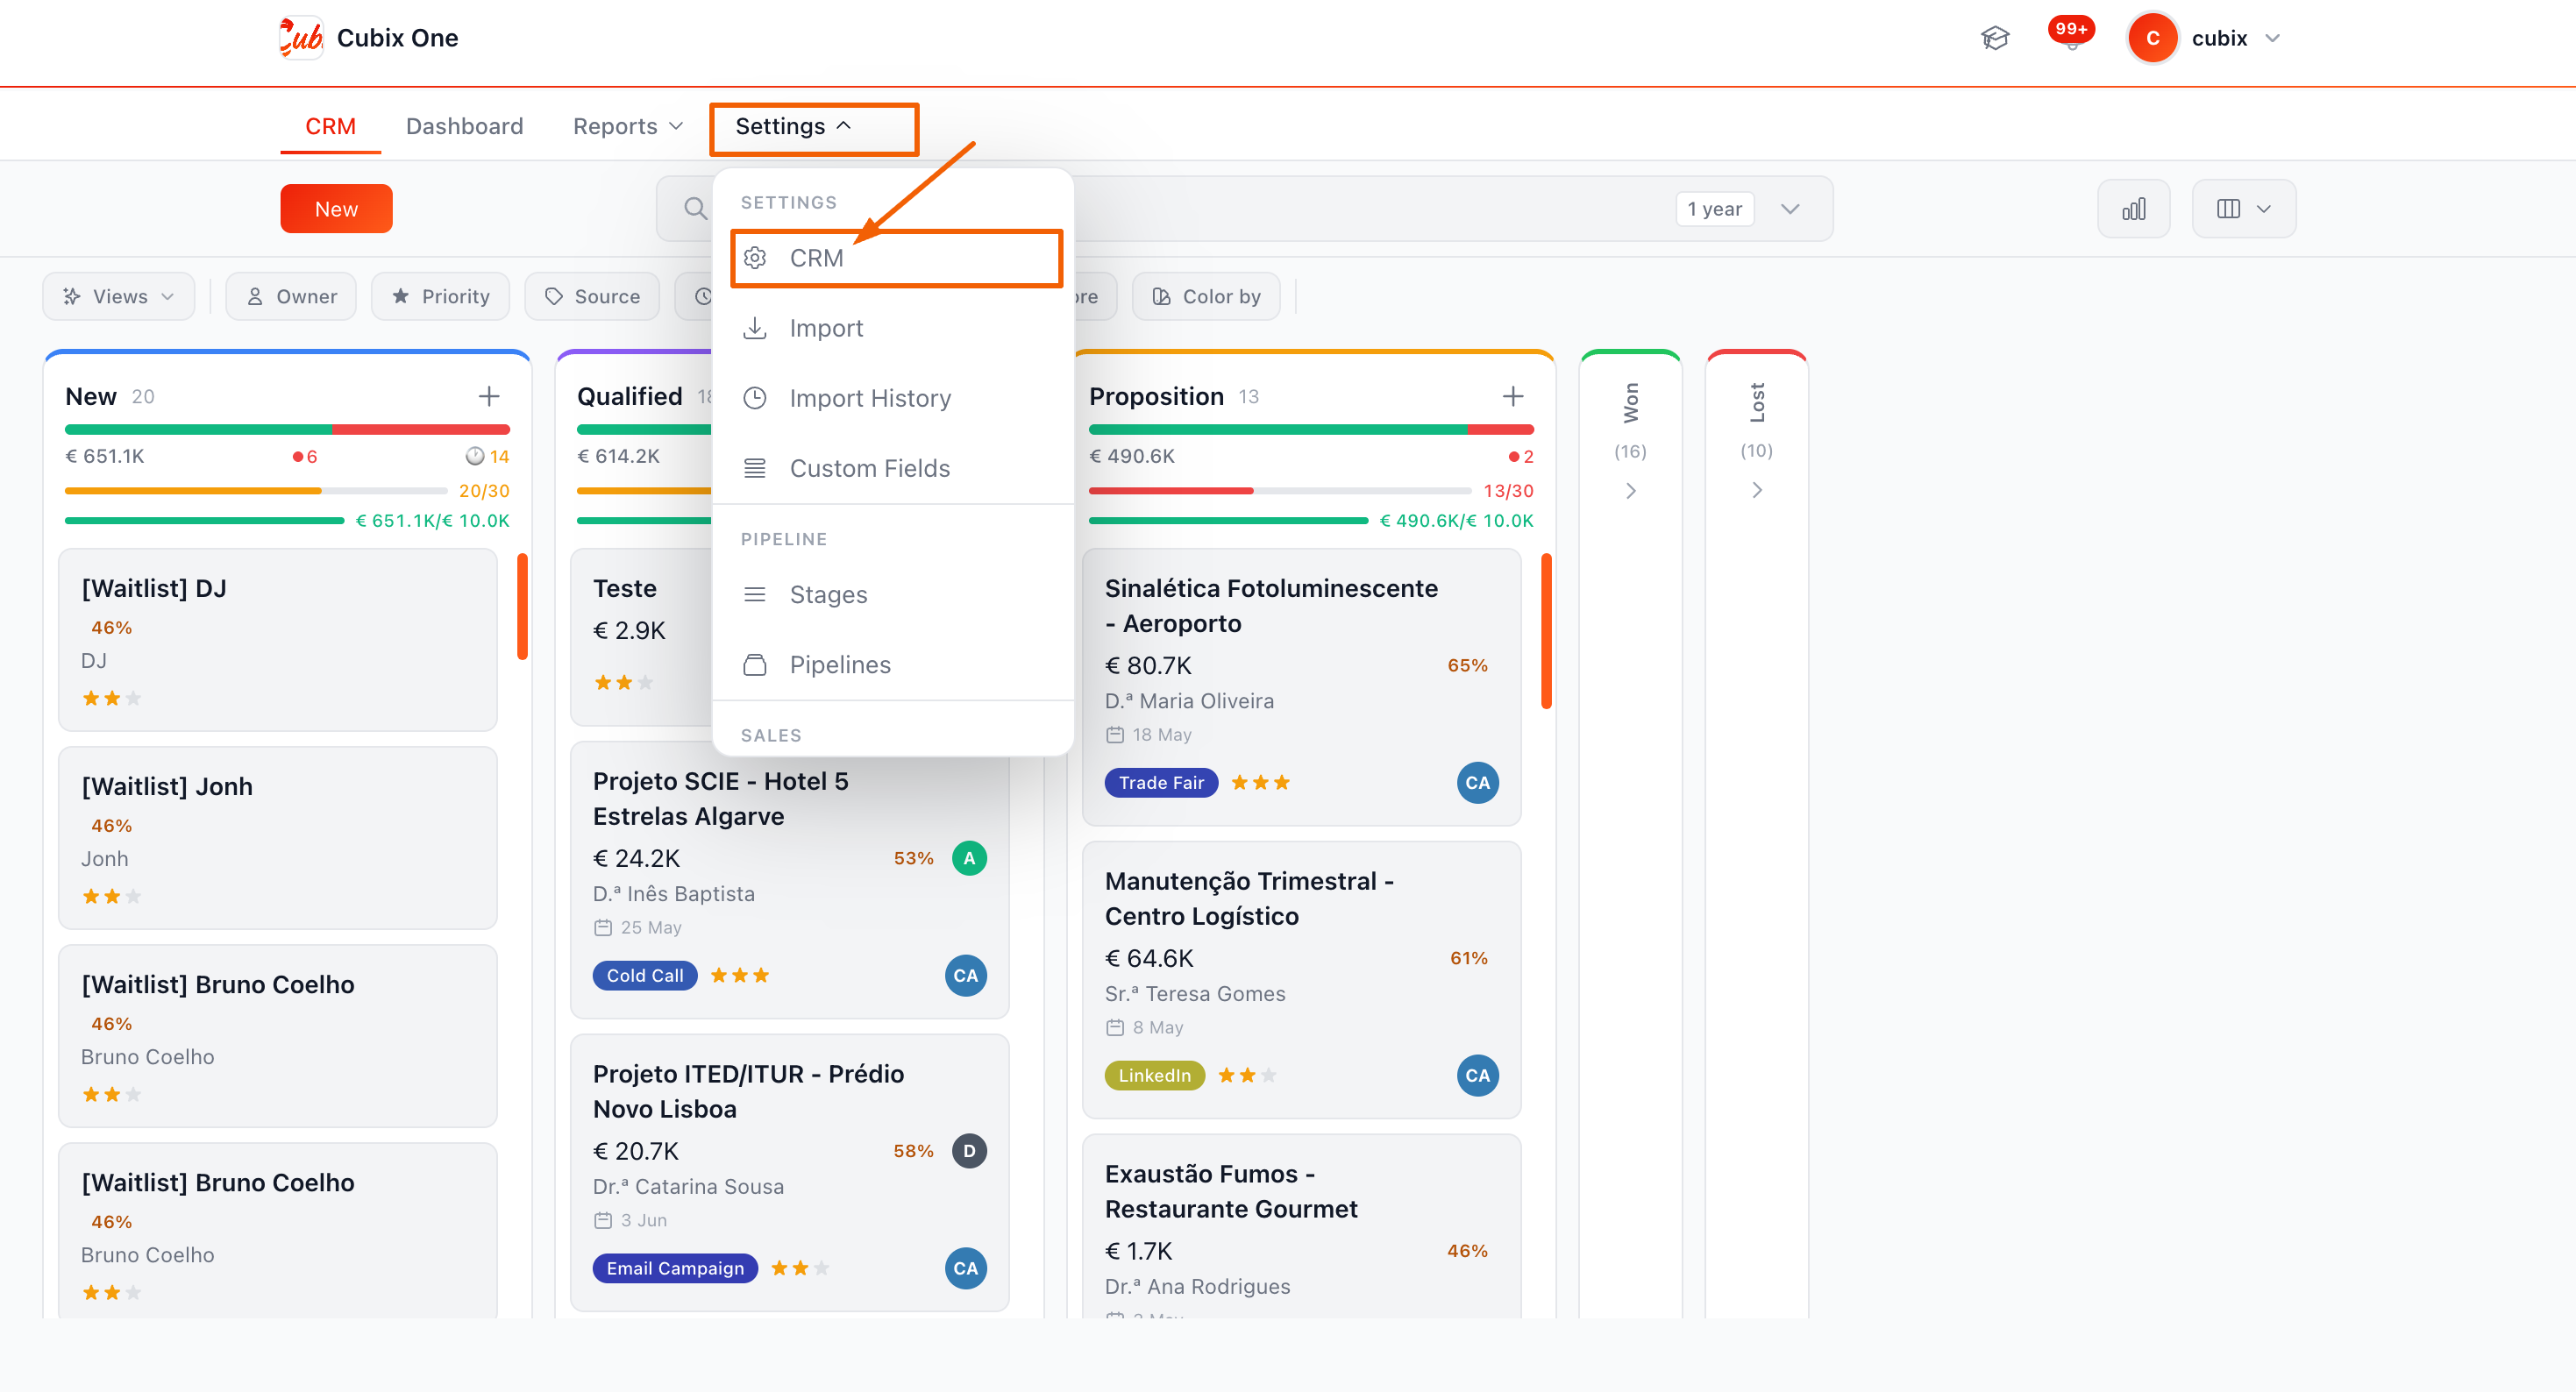Click green A avatar on Projeto SCIE card

click(969, 858)
